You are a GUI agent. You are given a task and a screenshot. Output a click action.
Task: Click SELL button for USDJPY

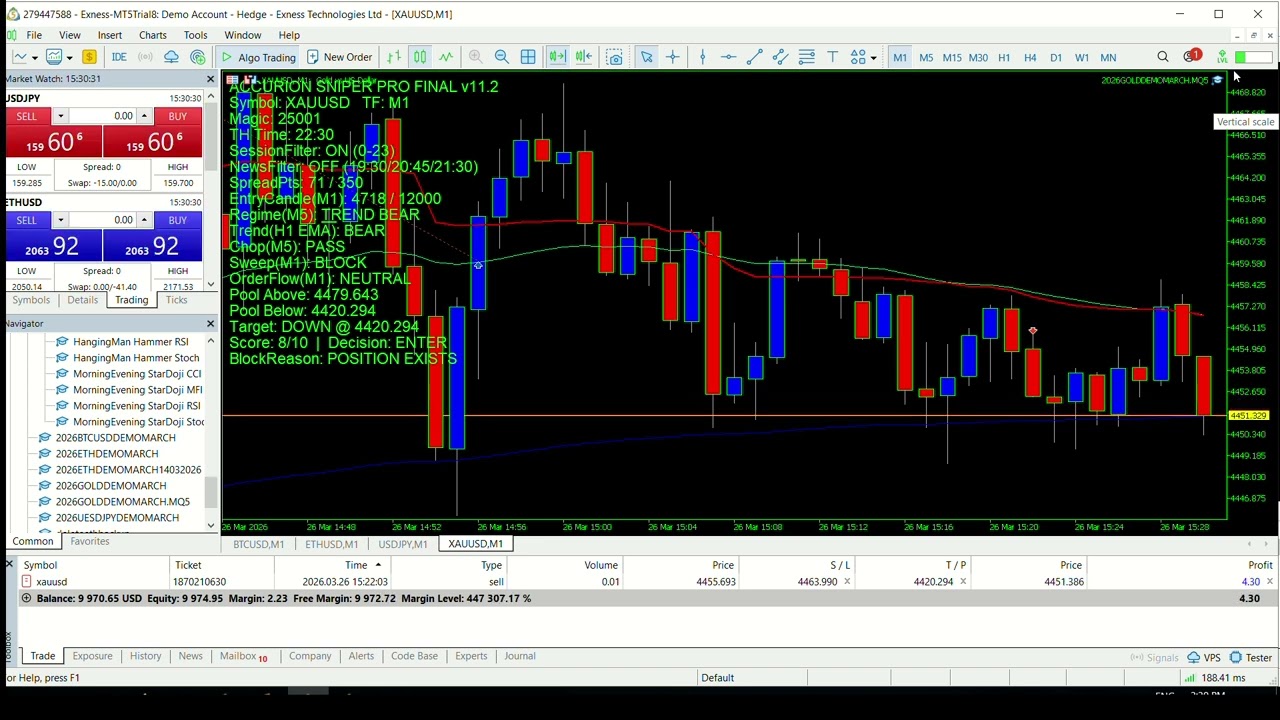pos(26,116)
